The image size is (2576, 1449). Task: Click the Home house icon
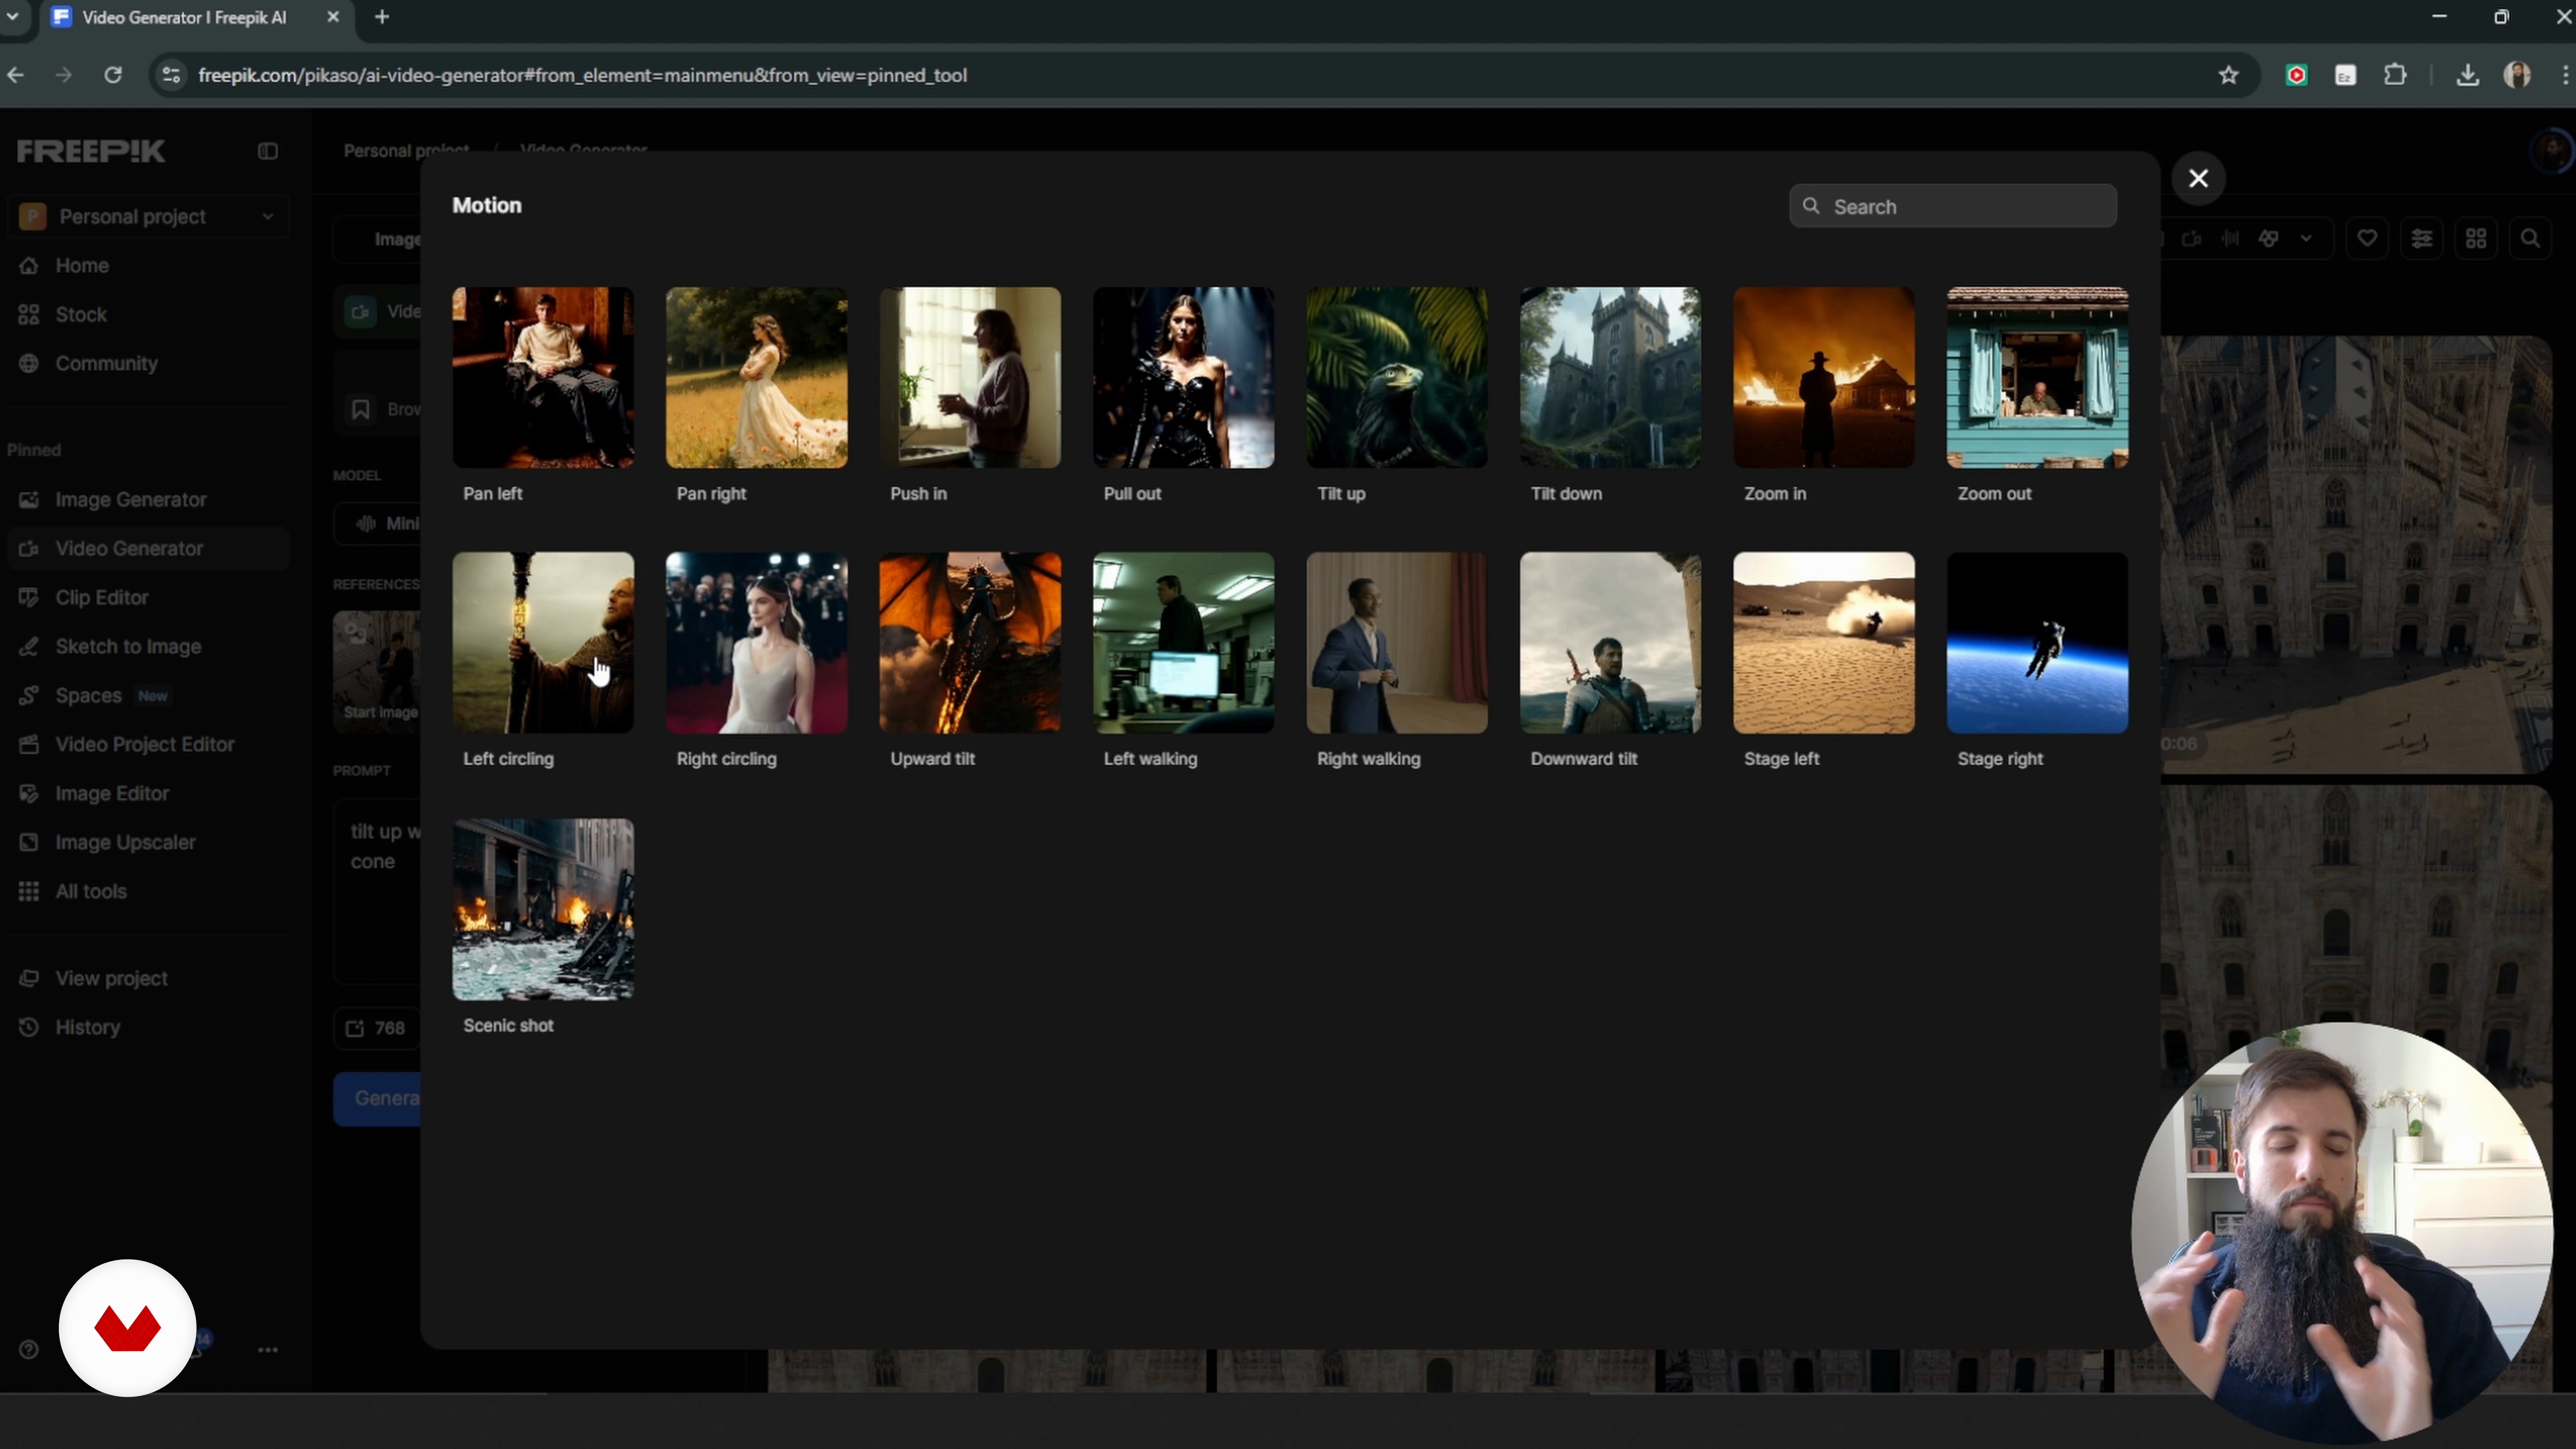tap(29, 266)
